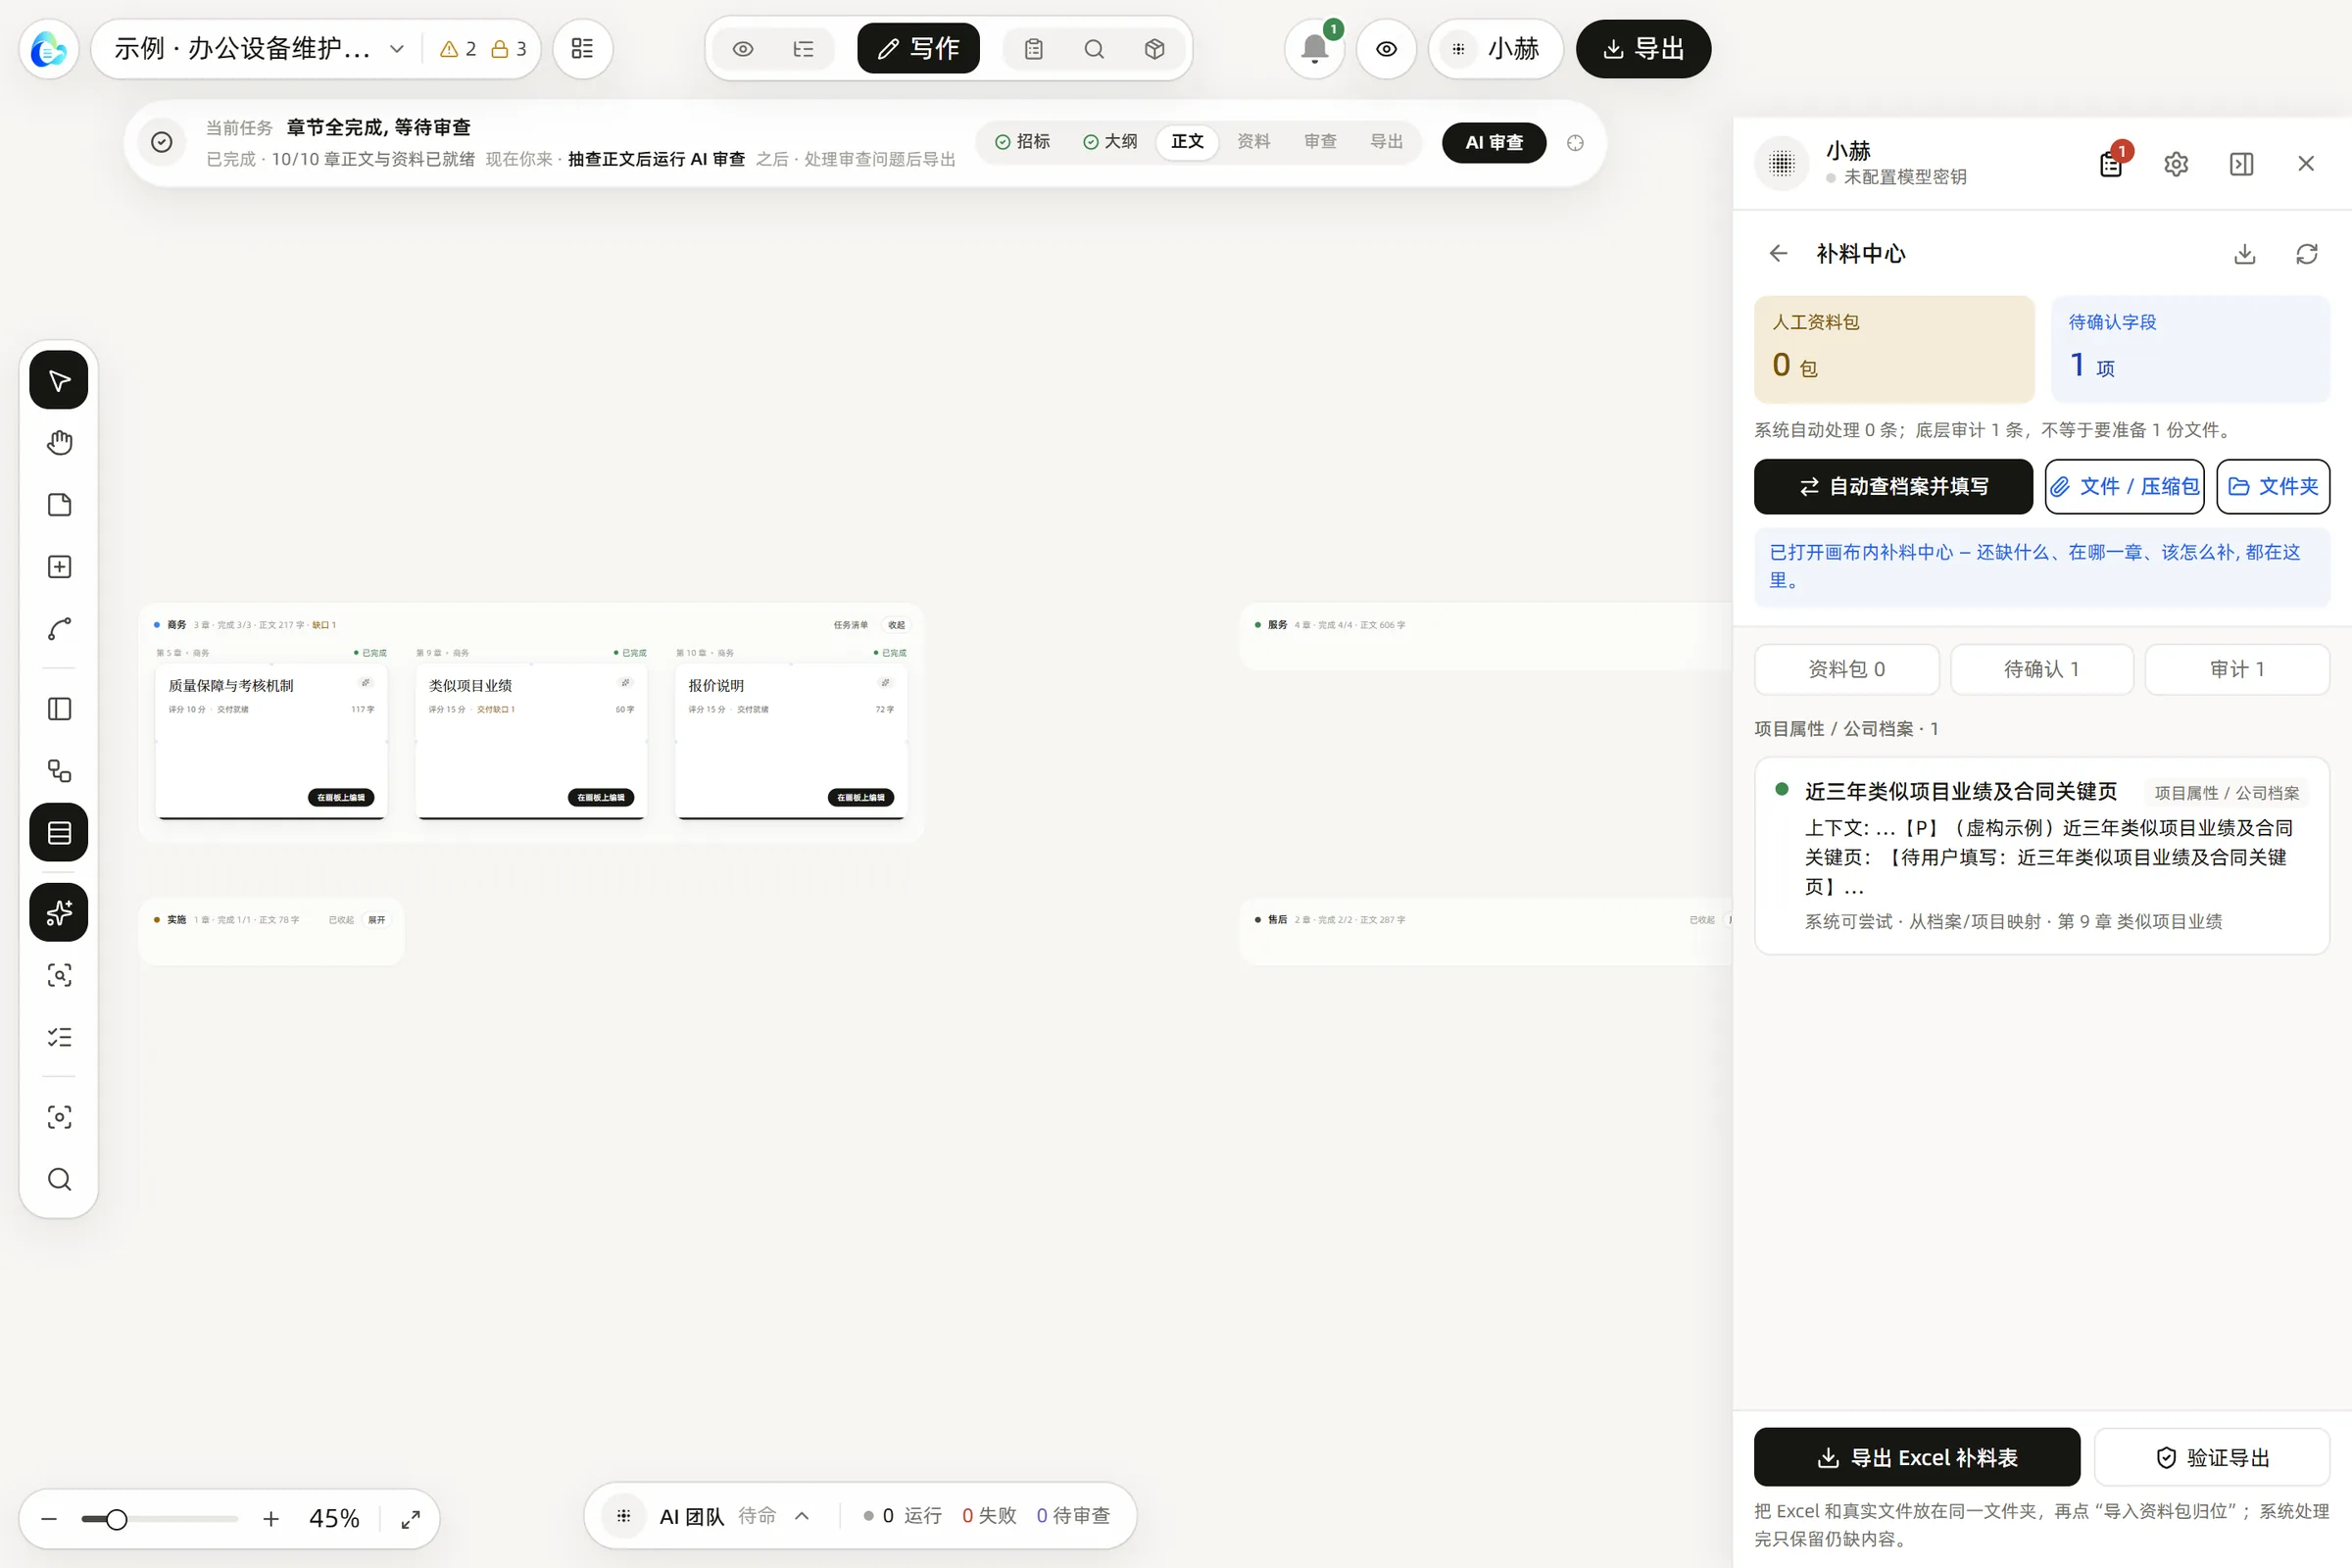
Task: Select the 资料 stage step
Action: [x=1253, y=142]
